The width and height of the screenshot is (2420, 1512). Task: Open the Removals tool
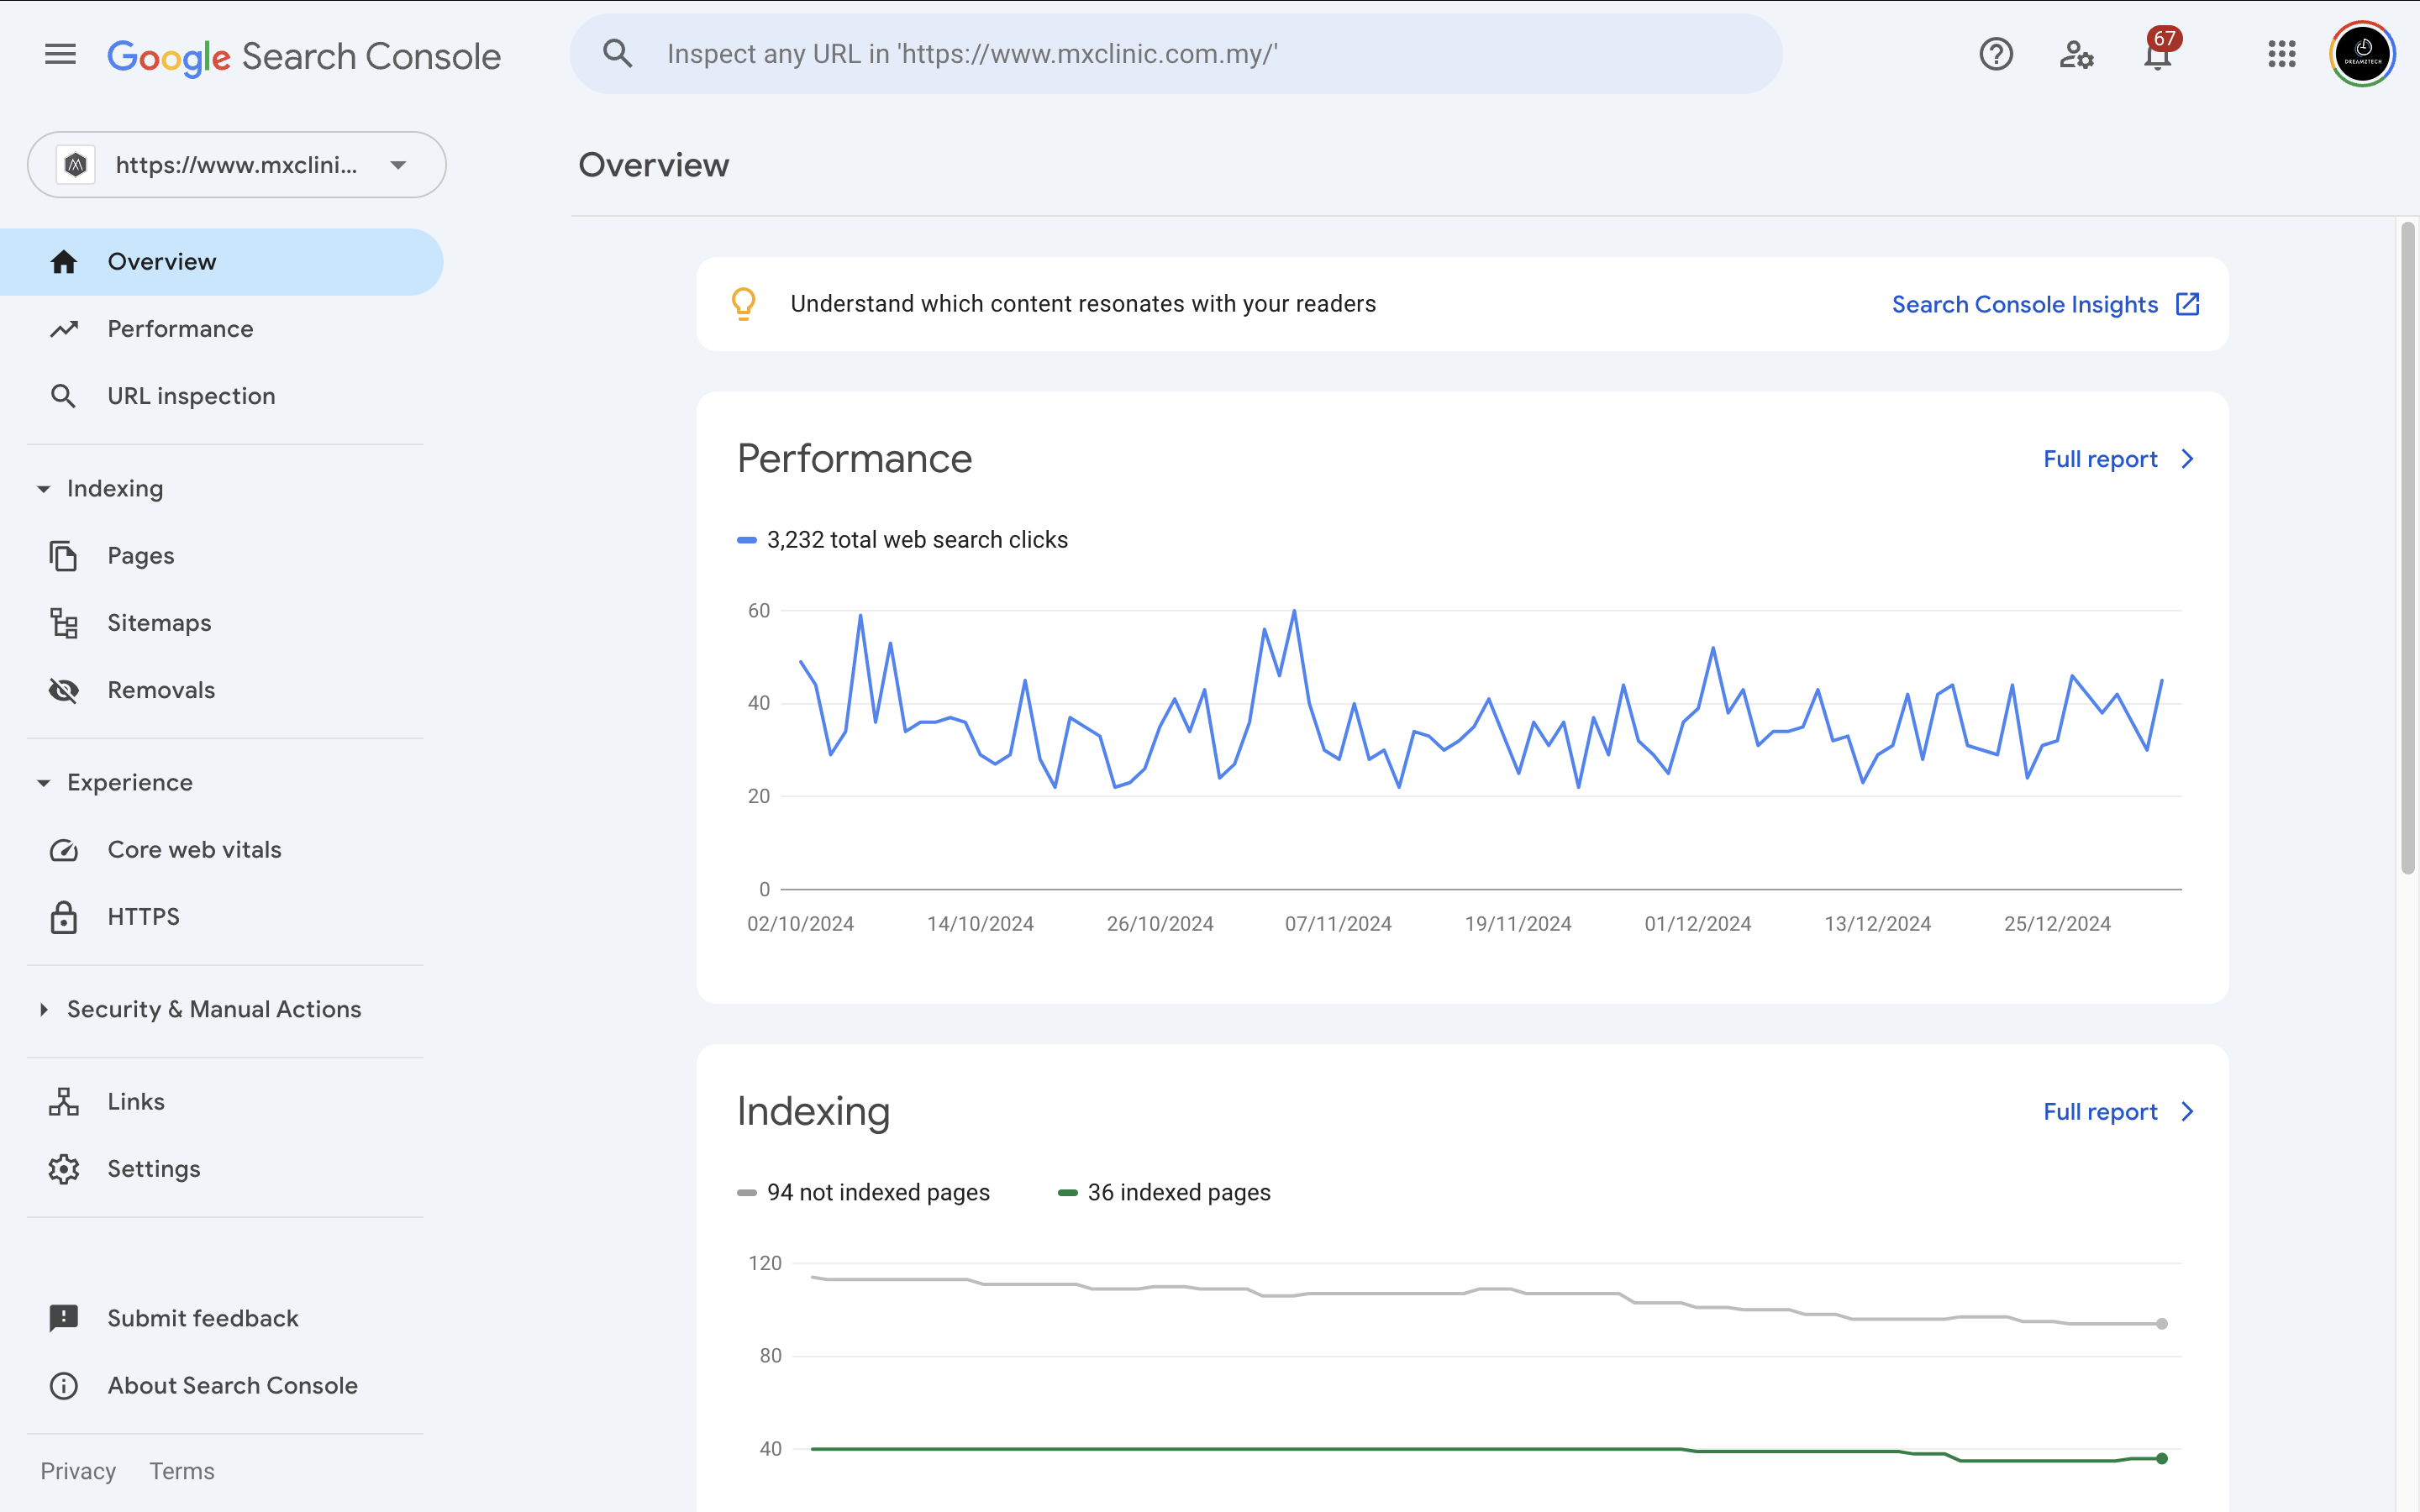pyautogui.click(x=161, y=690)
